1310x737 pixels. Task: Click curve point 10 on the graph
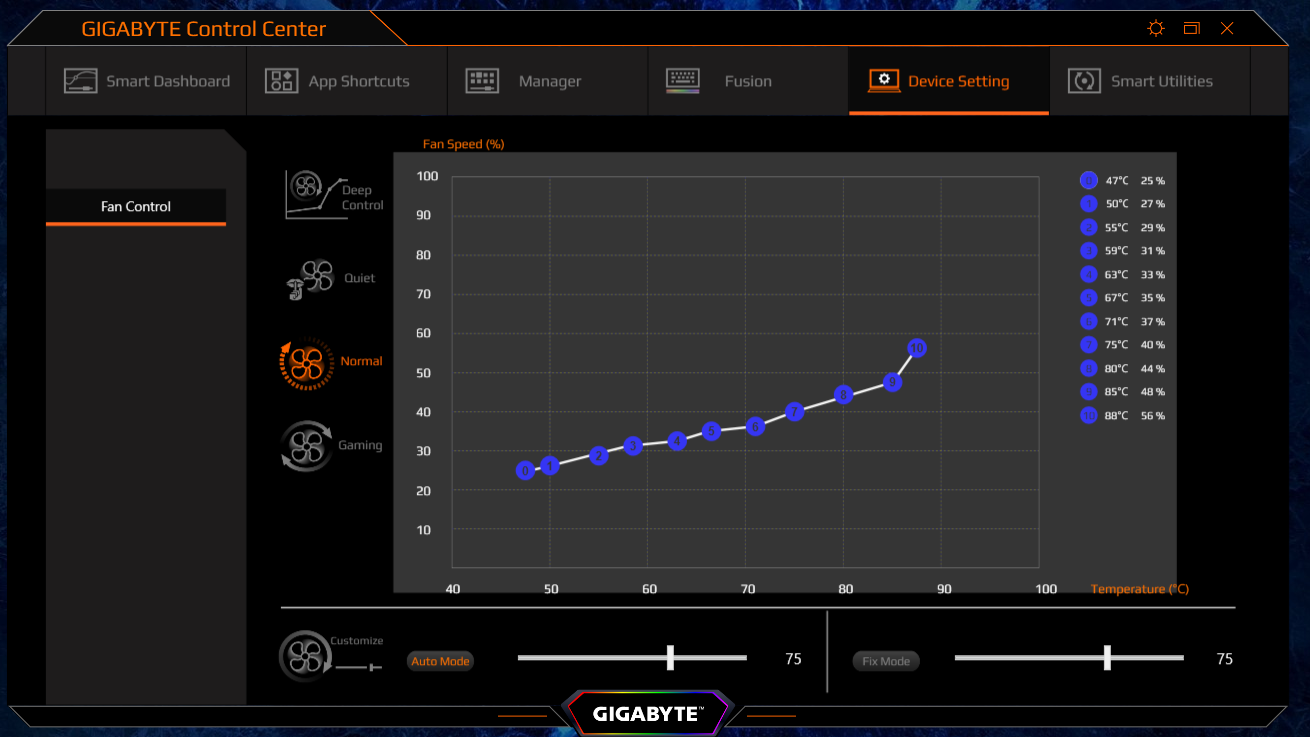917,348
